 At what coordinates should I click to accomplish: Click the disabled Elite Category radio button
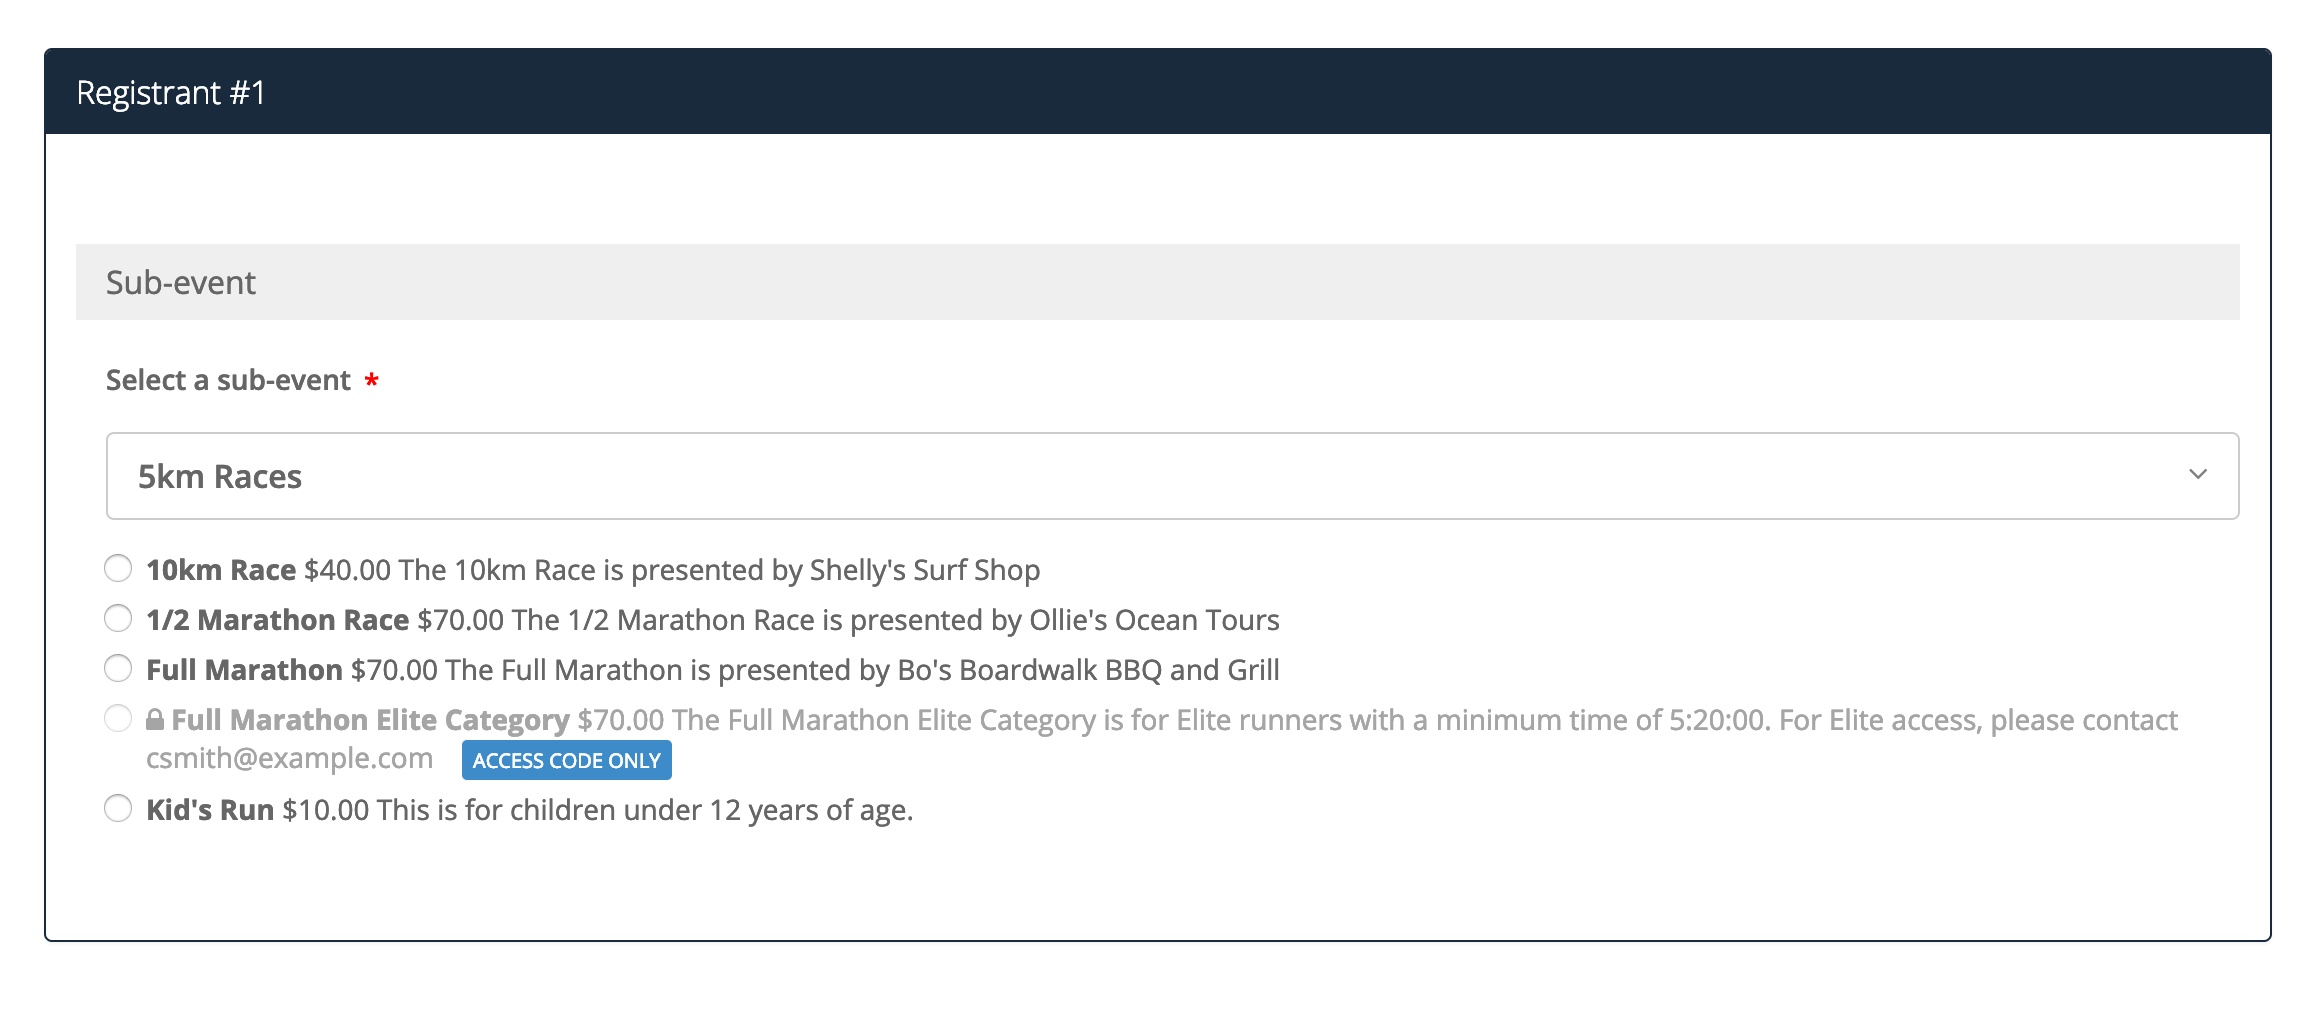tap(118, 718)
